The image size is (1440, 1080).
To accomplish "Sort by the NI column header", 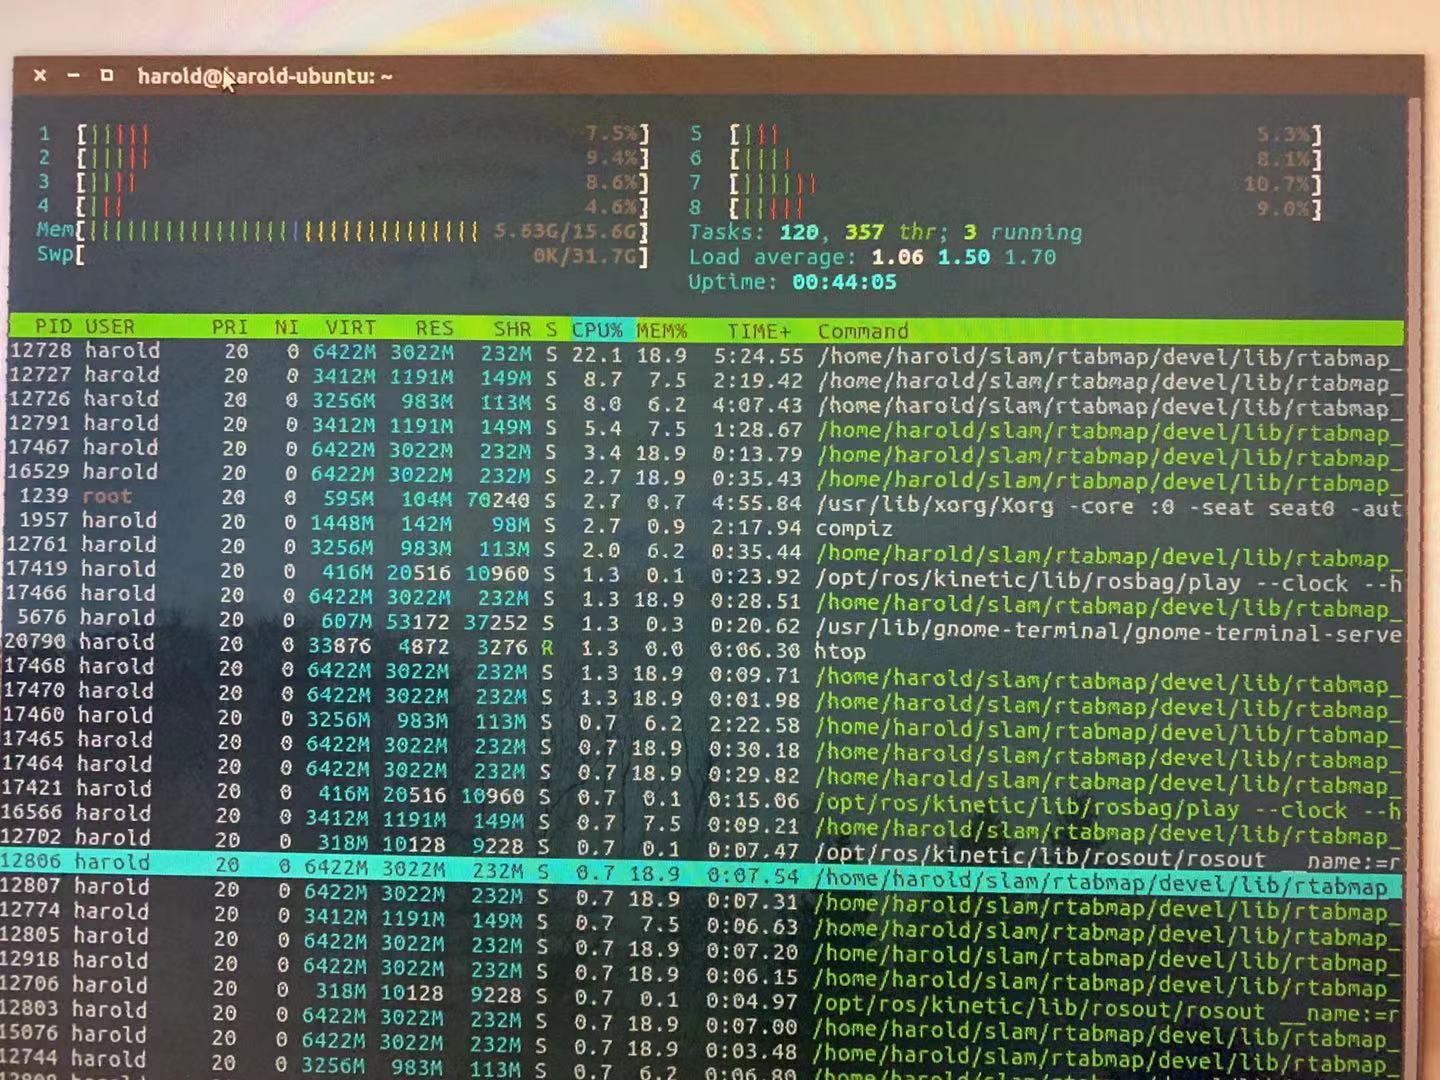I will (x=286, y=327).
